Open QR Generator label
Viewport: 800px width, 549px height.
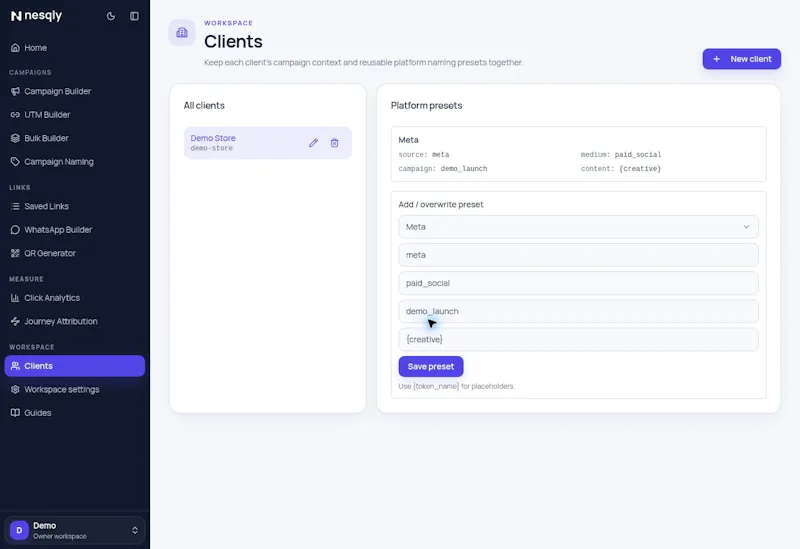pyautogui.click(x=50, y=253)
